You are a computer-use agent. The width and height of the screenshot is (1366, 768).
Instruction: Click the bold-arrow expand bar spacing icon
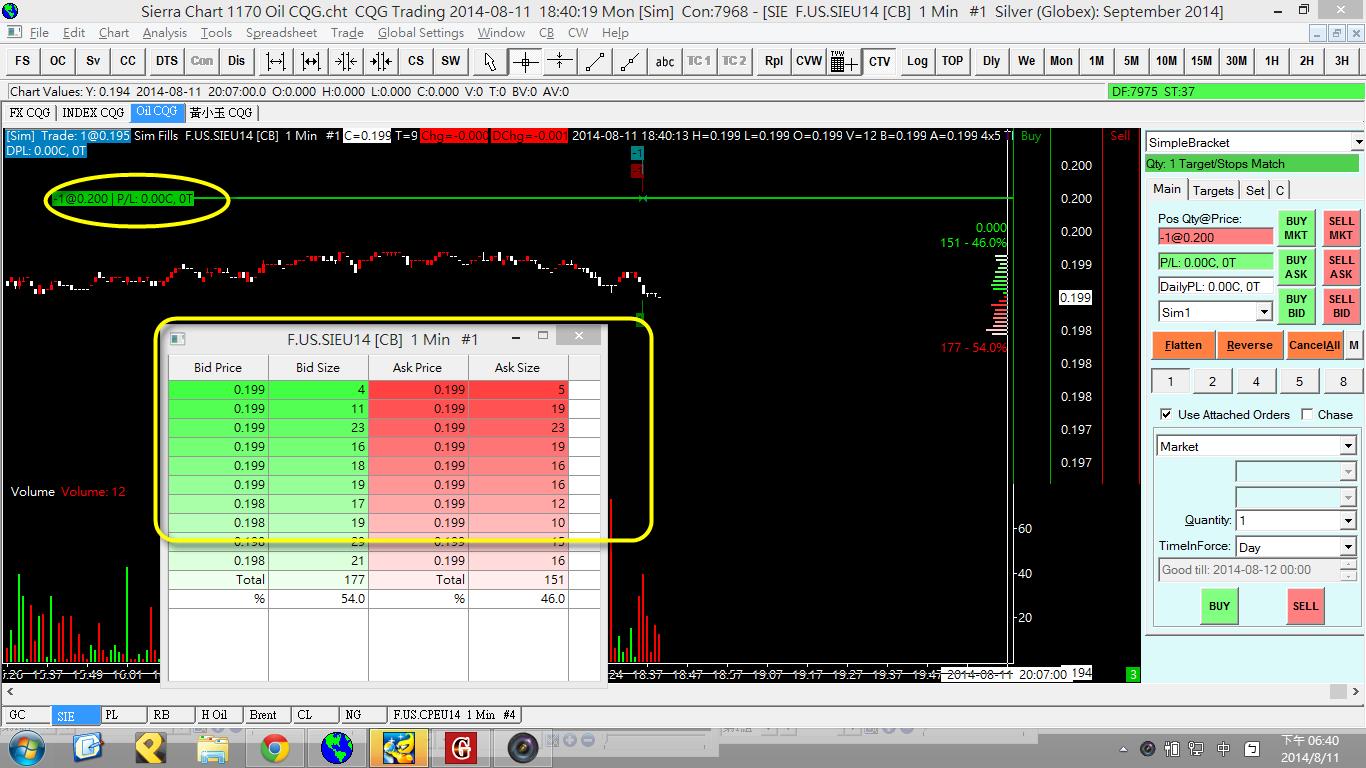(311, 61)
